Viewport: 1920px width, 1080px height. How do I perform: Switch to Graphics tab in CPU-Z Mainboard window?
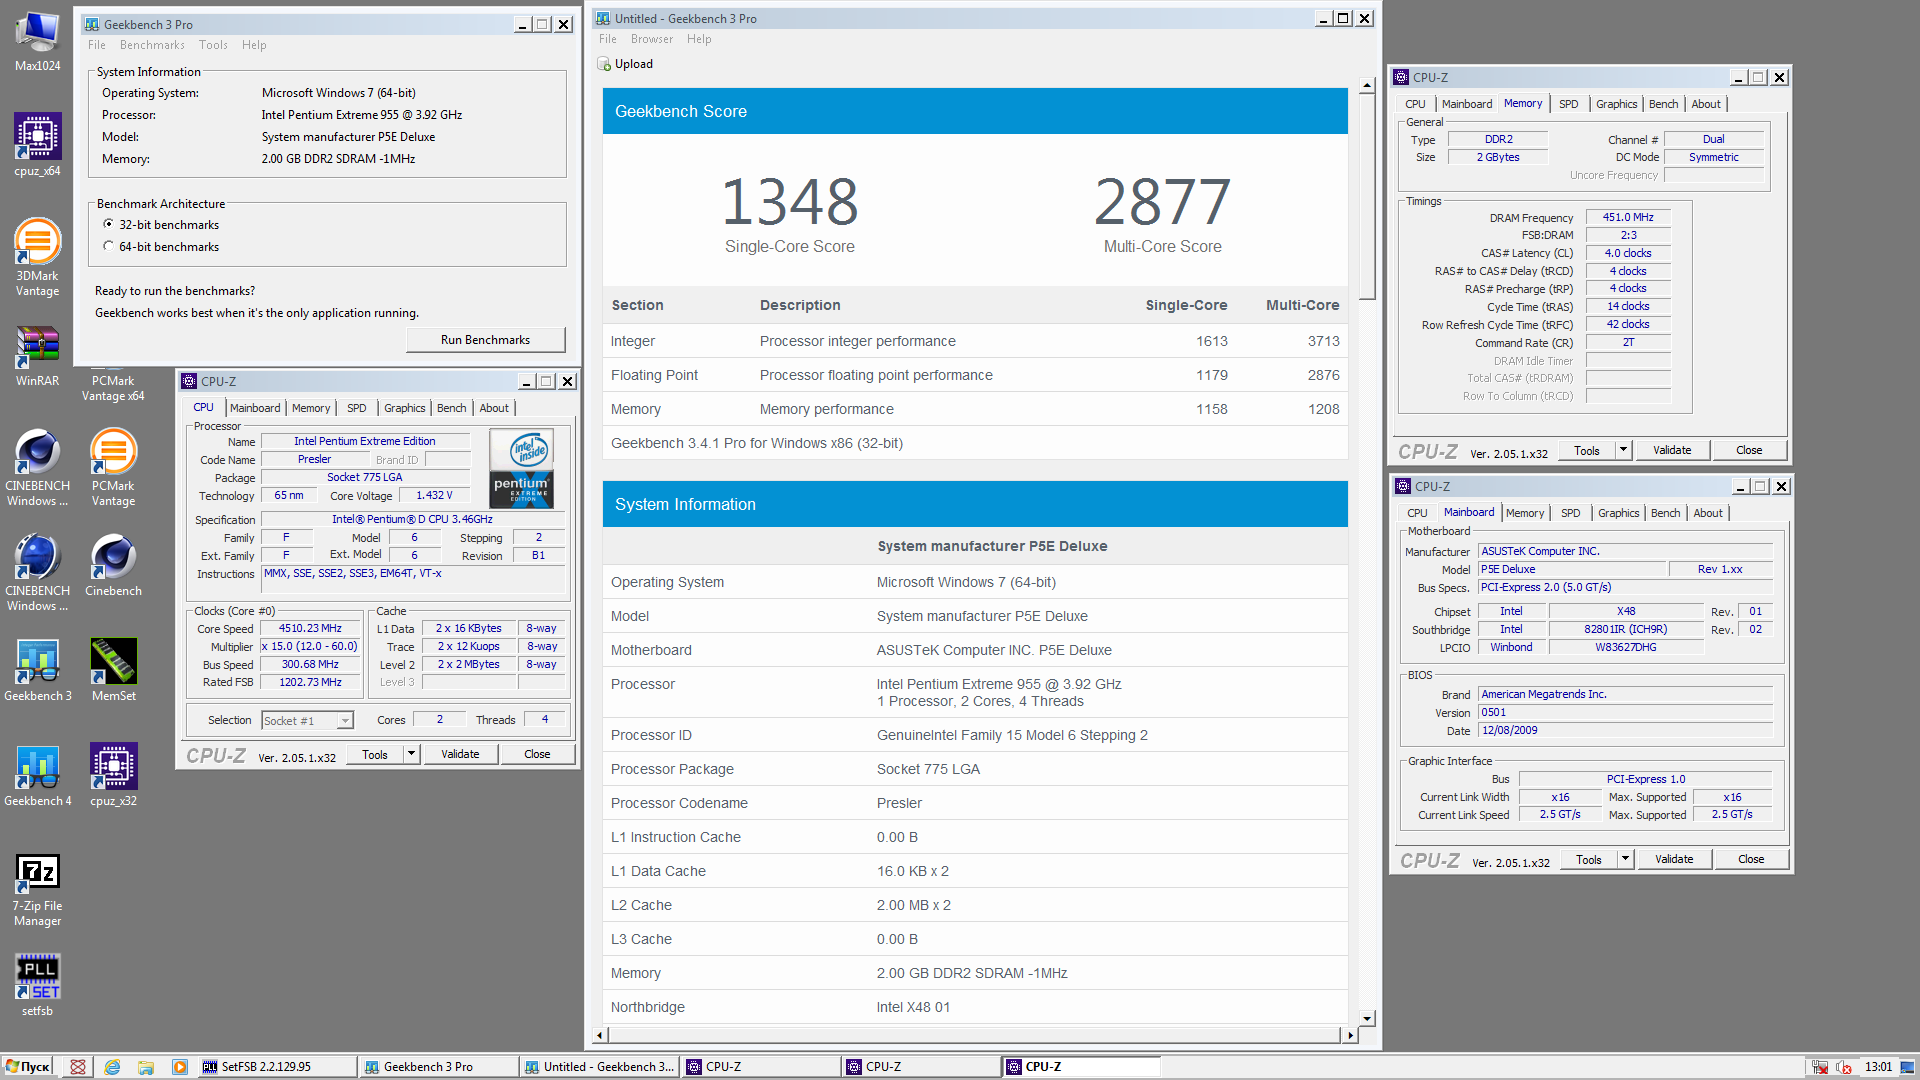click(x=1618, y=513)
